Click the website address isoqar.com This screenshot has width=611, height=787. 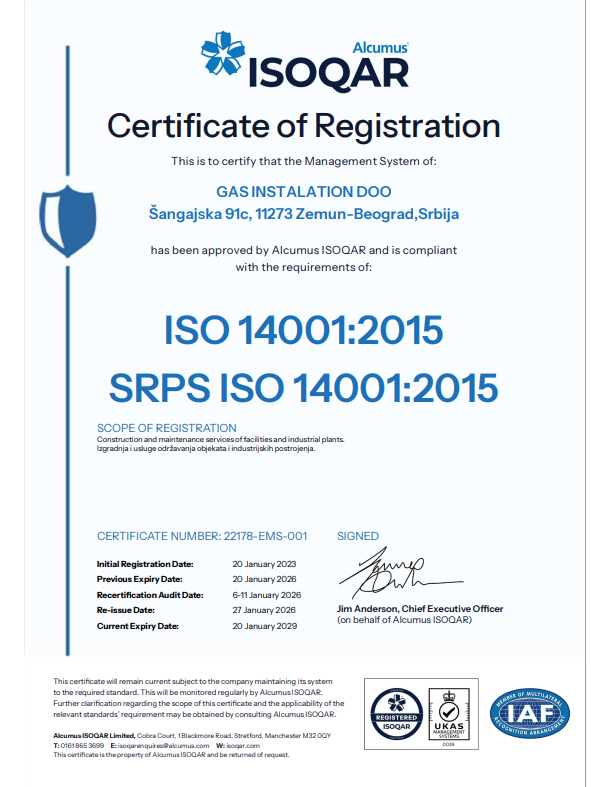(243, 746)
